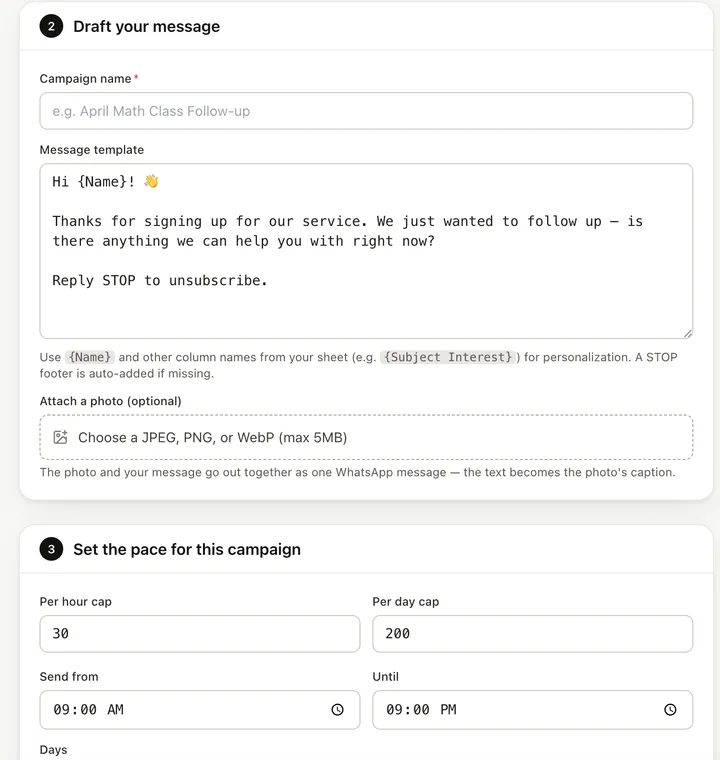Click inside the Message template text area

pos(366,251)
